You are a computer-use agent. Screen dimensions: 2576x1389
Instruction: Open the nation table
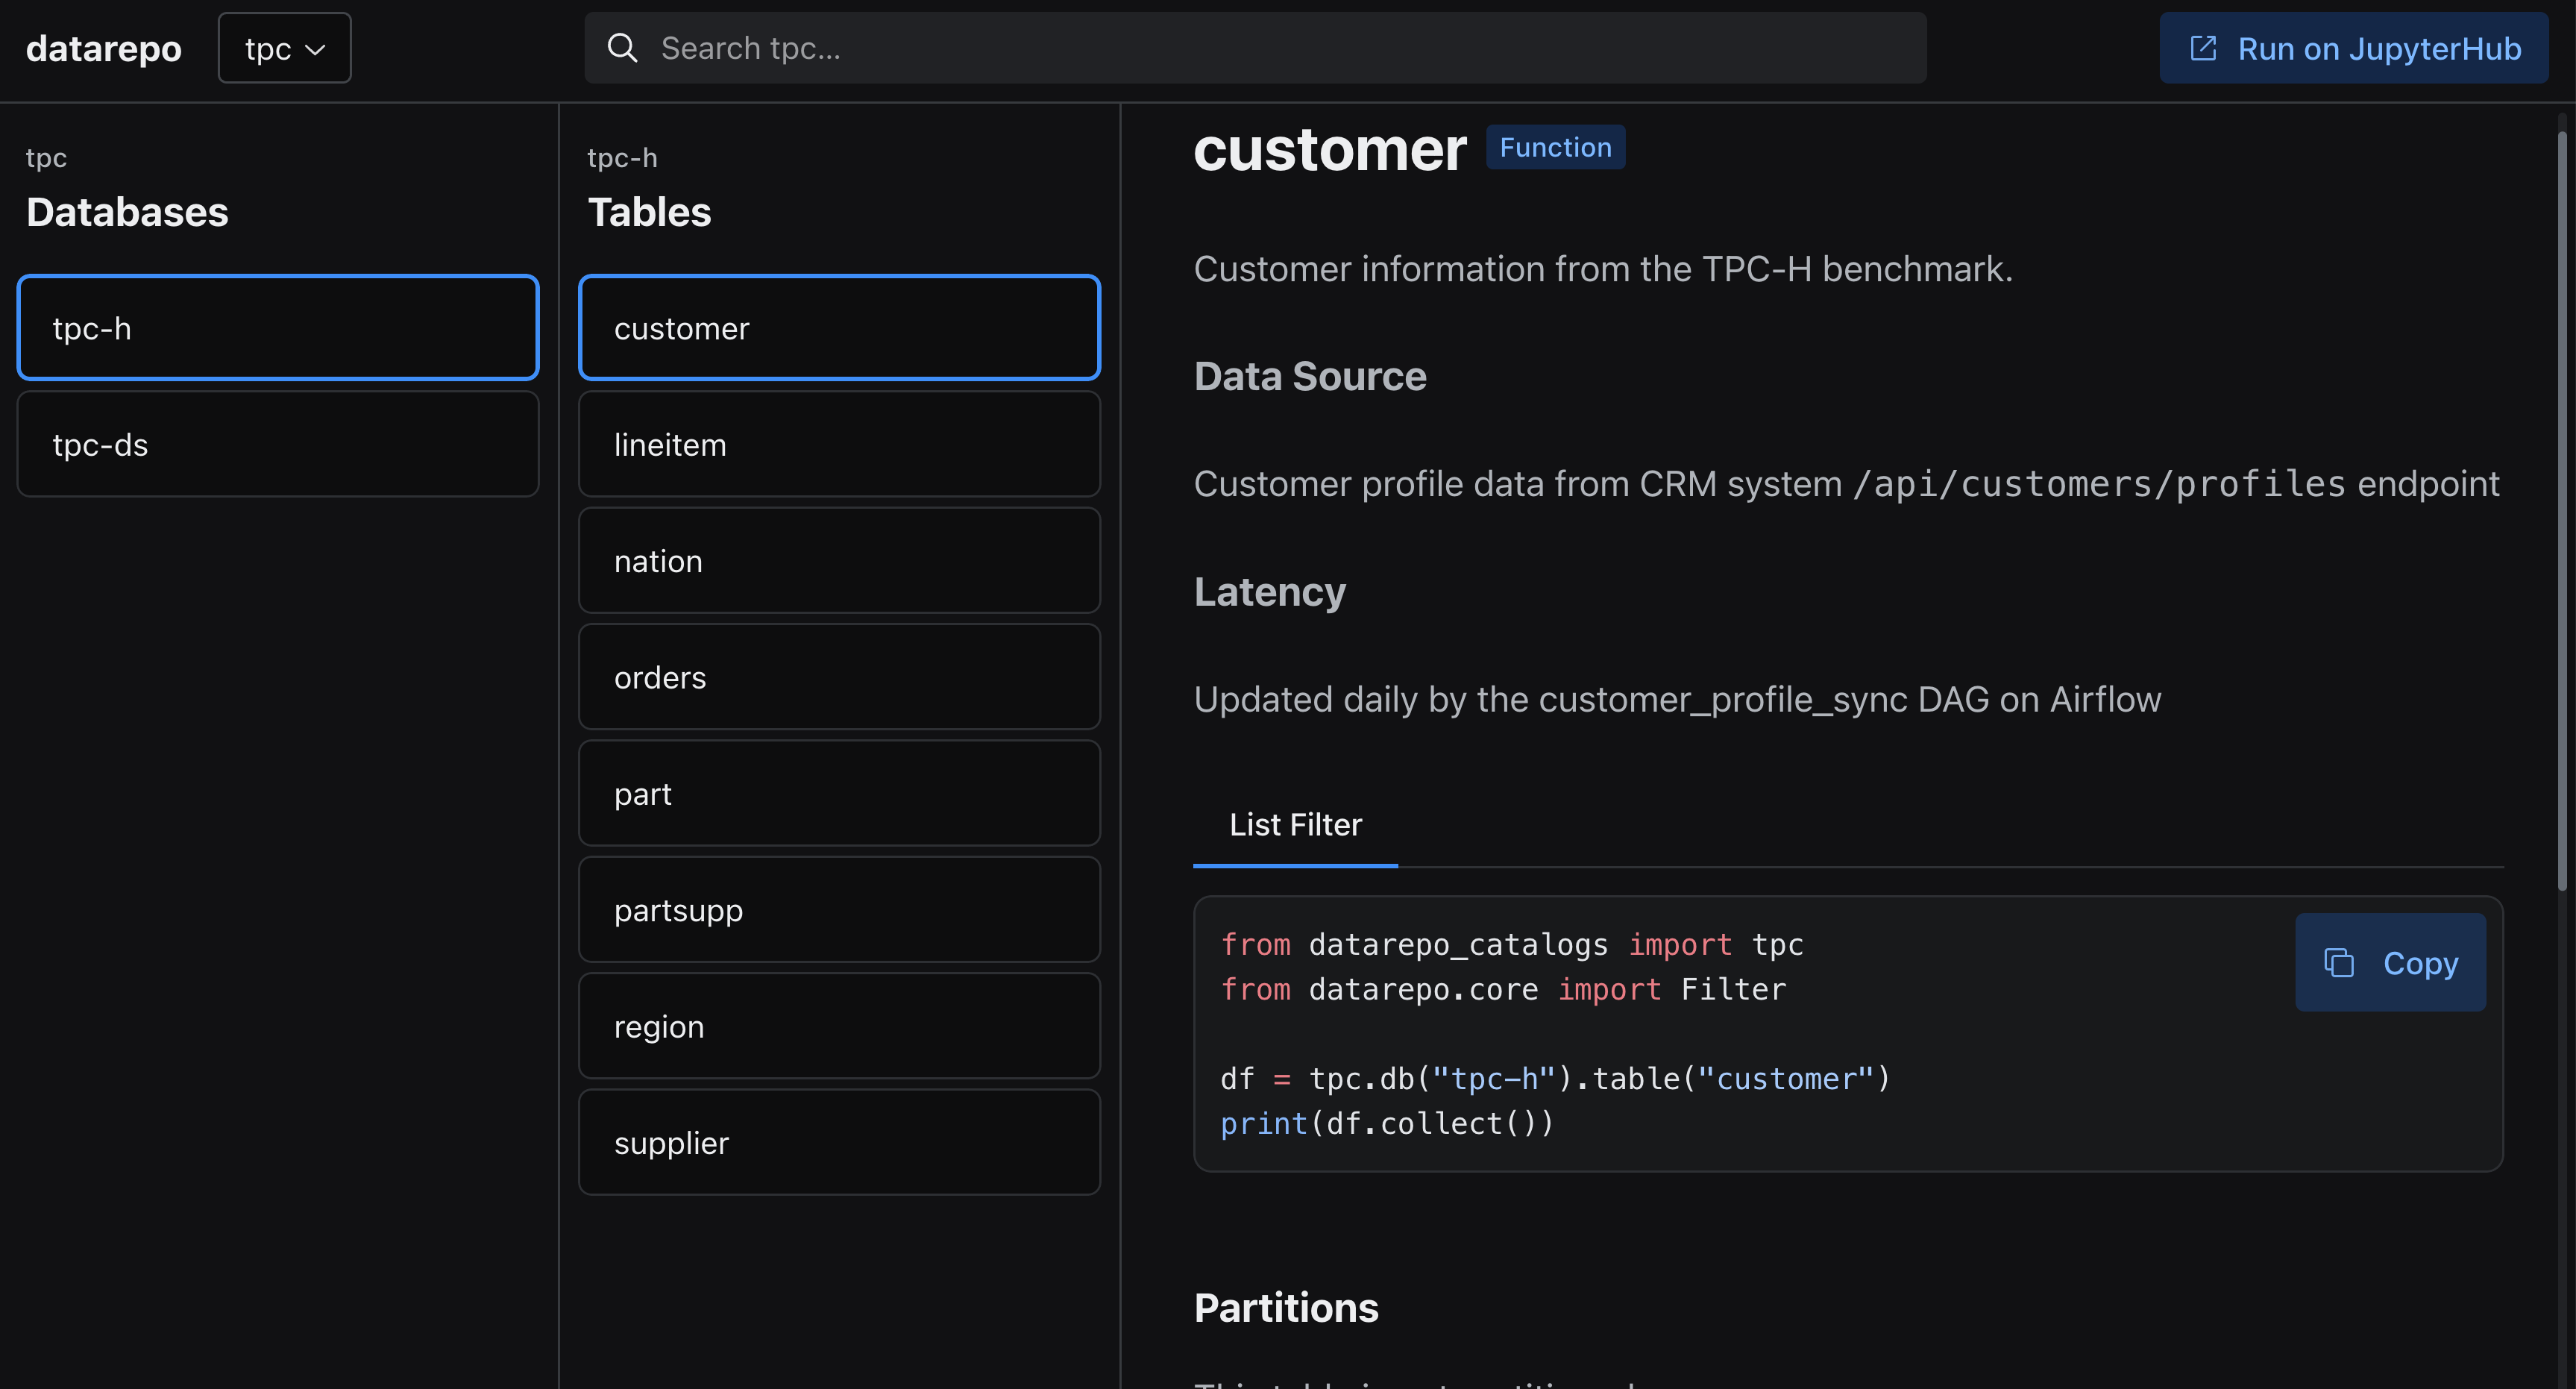[839, 561]
